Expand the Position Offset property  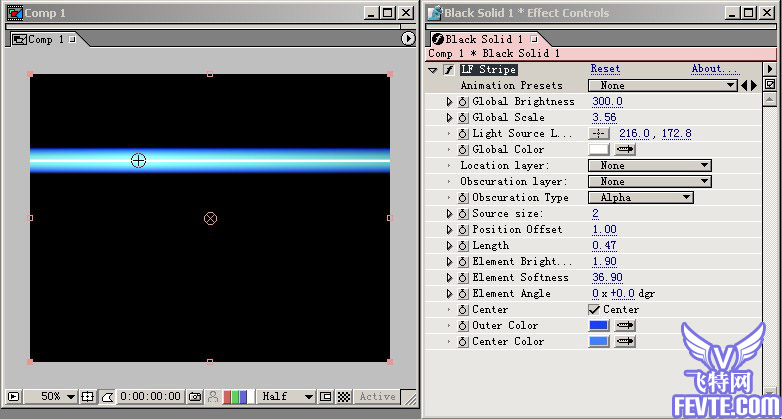click(x=449, y=230)
